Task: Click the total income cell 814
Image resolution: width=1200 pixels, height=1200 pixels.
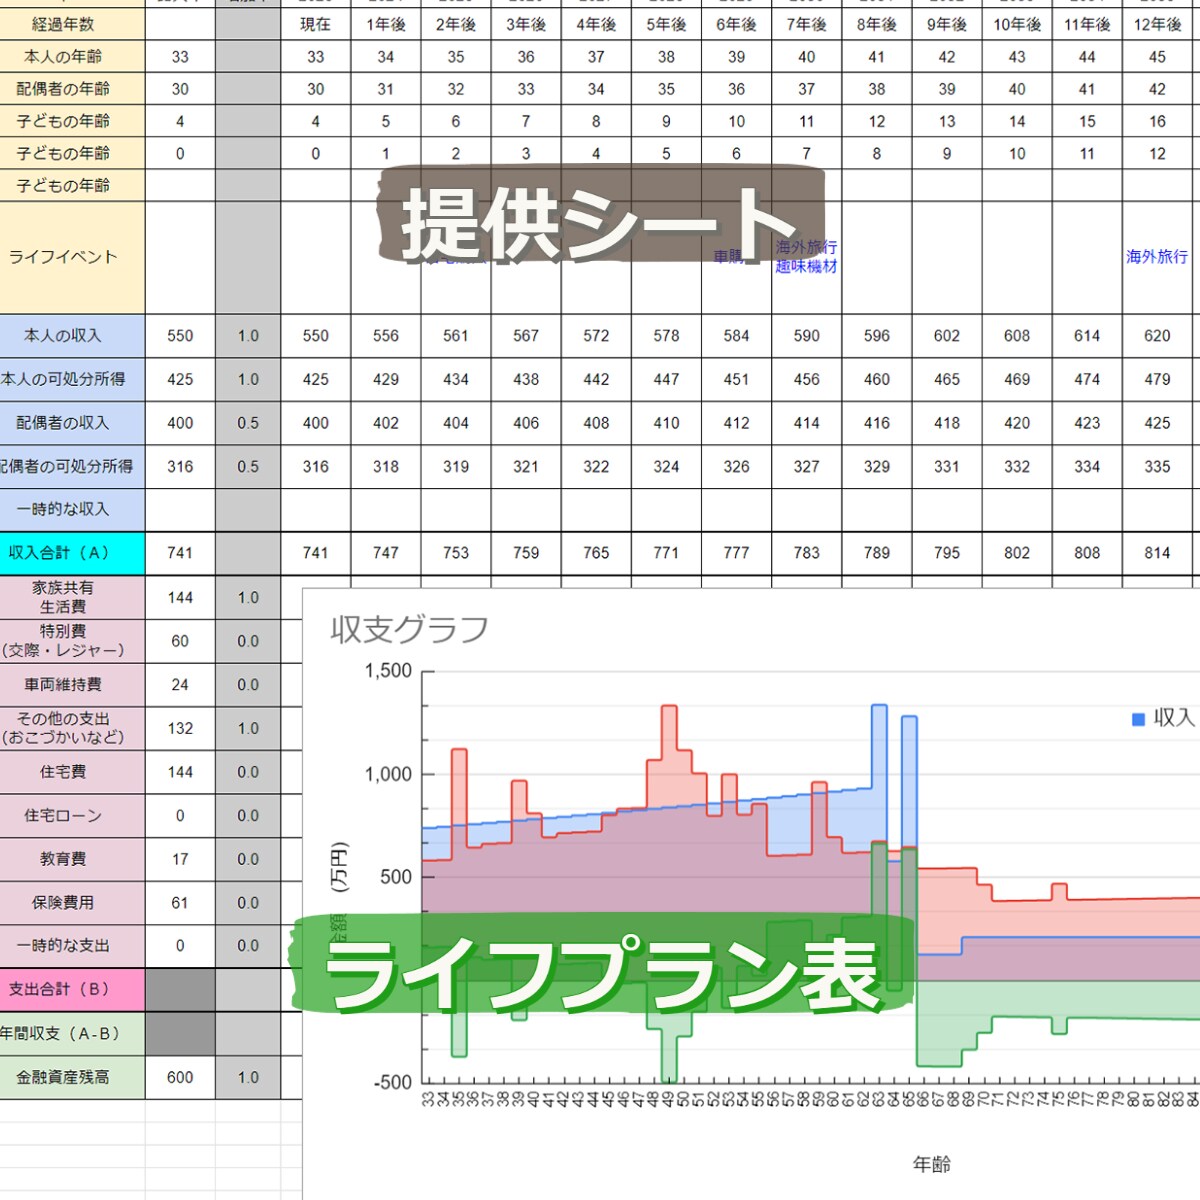Action: (1157, 553)
